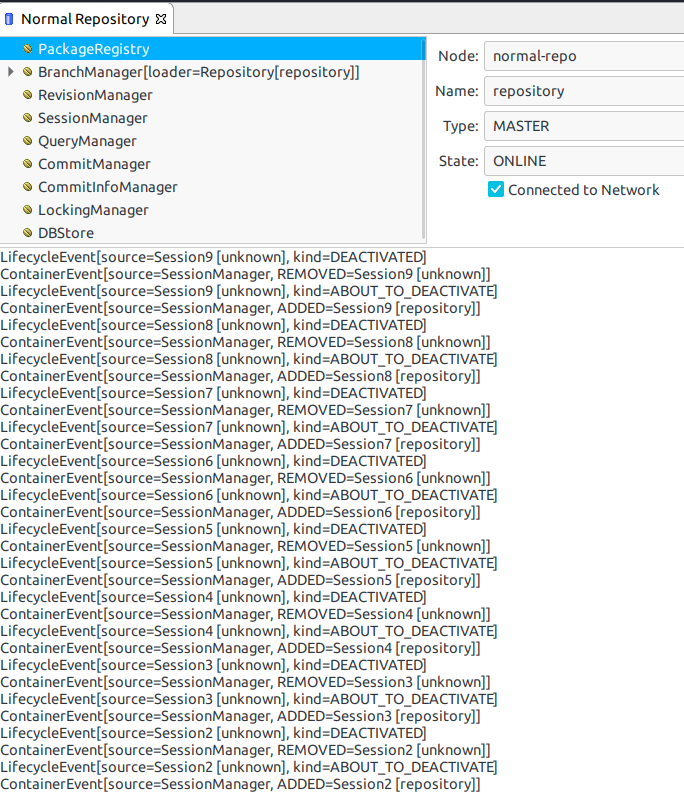Image resolution: width=684 pixels, height=800 pixels.
Task: Expand the BranchManager tree node
Action: (x=10, y=72)
